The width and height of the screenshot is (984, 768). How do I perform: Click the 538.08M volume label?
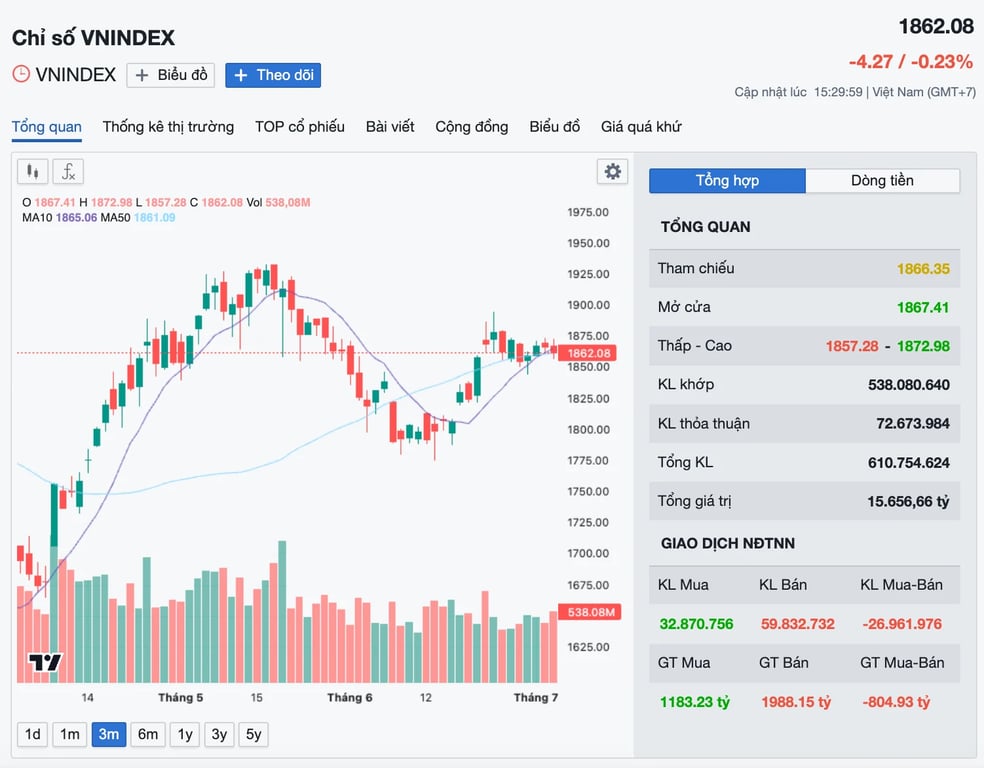(x=590, y=612)
